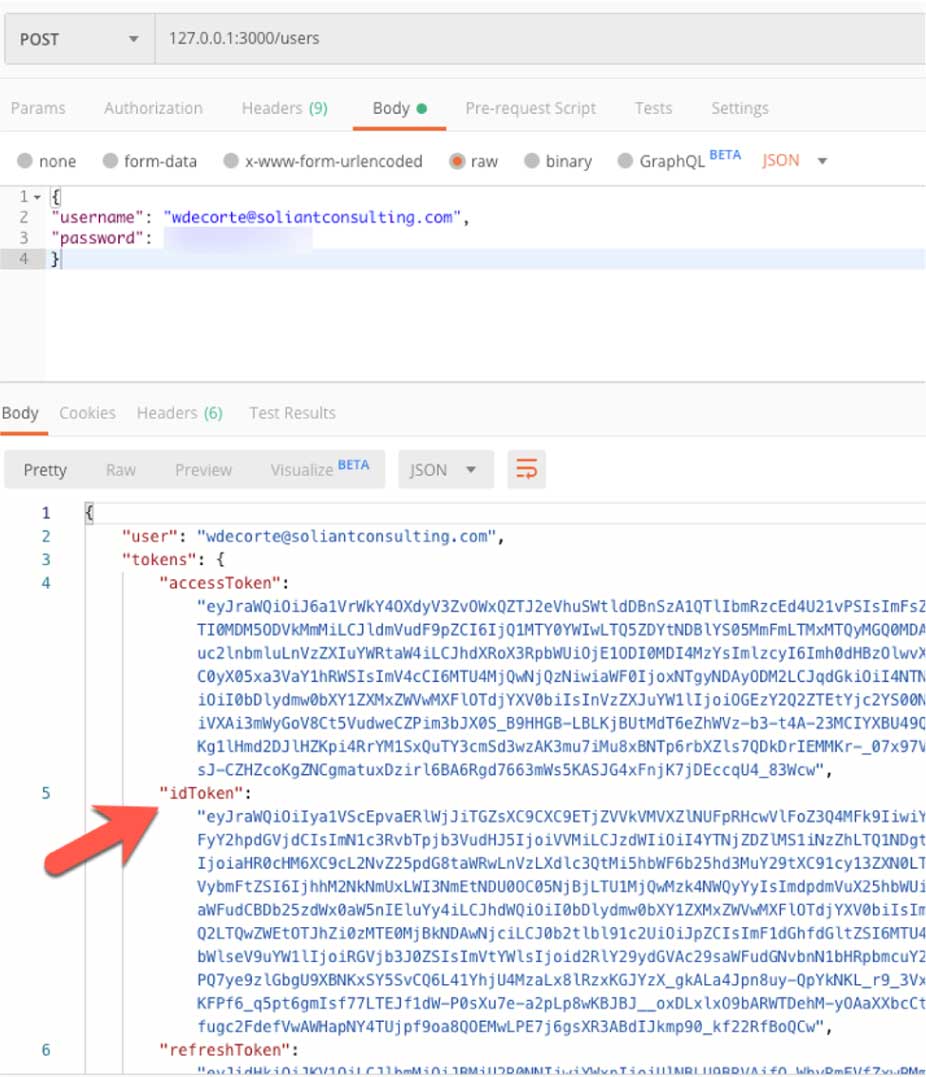Click the "user" key in the response

(x=150, y=536)
